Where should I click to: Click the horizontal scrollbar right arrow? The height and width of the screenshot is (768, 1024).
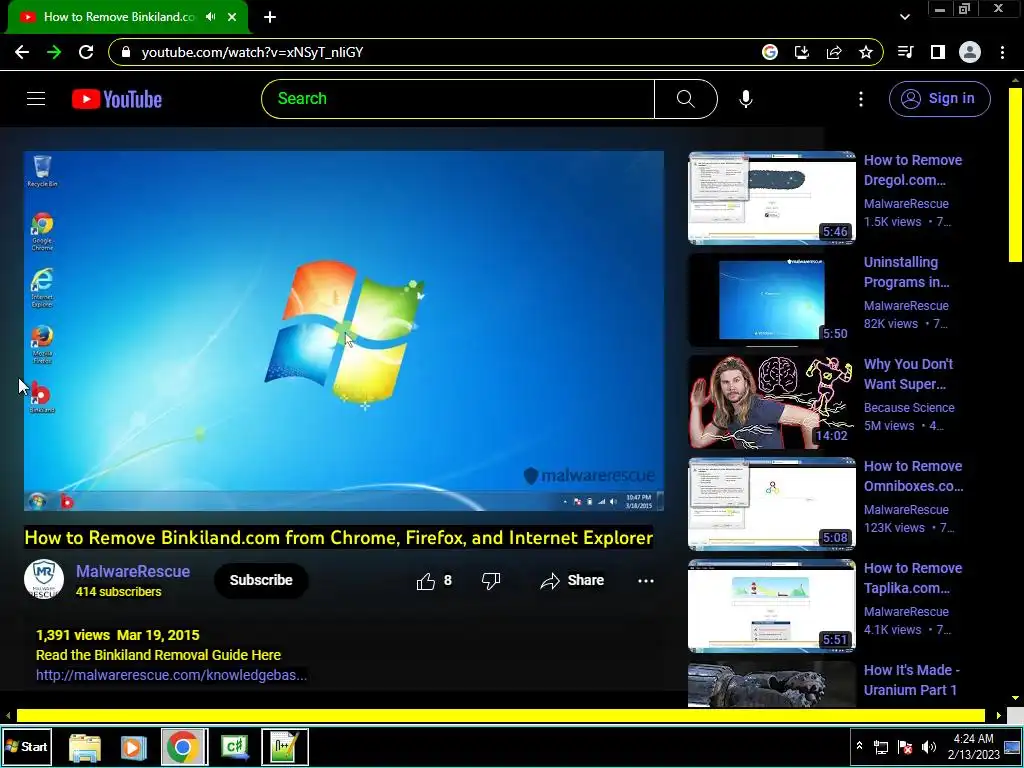(x=999, y=715)
